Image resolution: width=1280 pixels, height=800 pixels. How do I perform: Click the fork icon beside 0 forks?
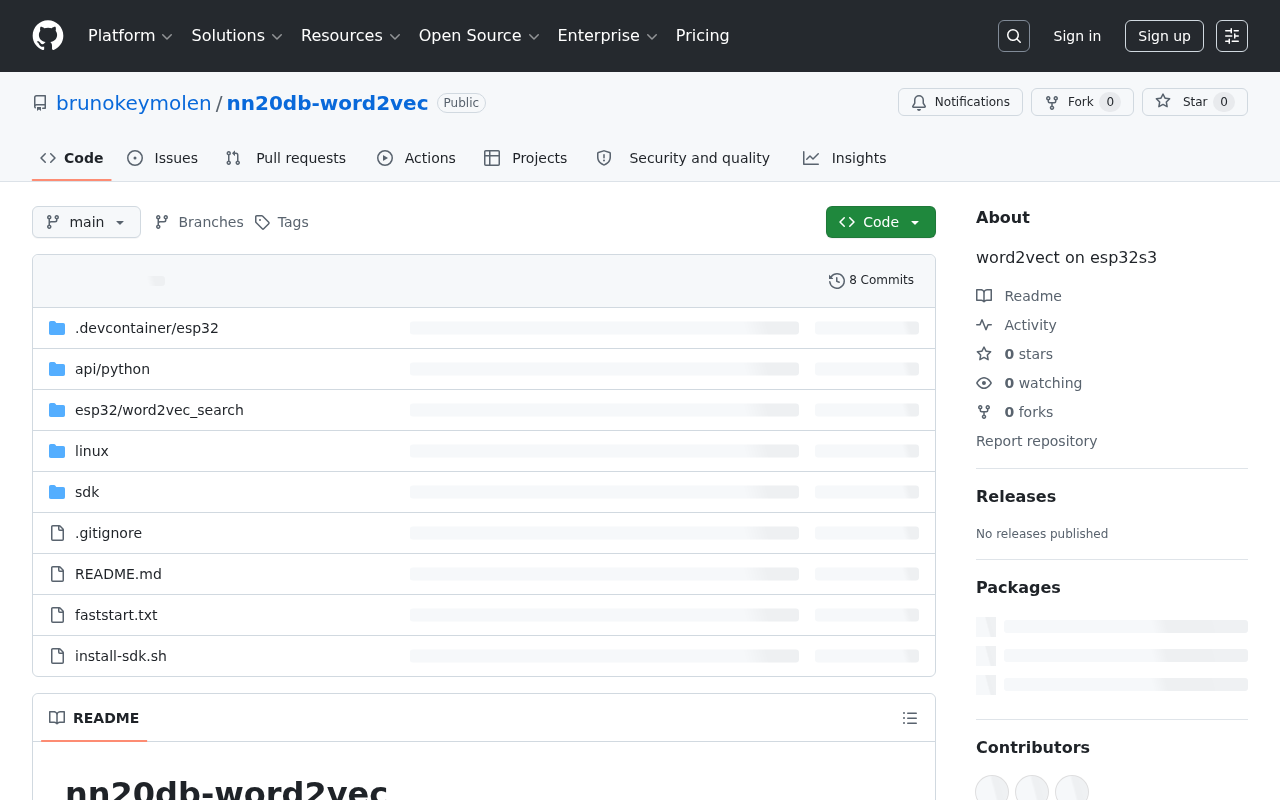pyautogui.click(x=984, y=412)
